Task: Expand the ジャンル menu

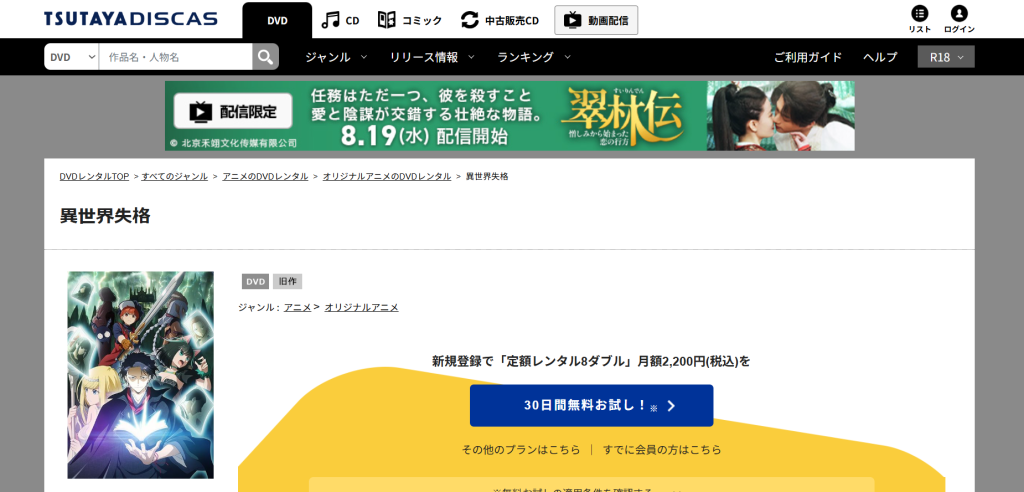Action: pos(336,57)
